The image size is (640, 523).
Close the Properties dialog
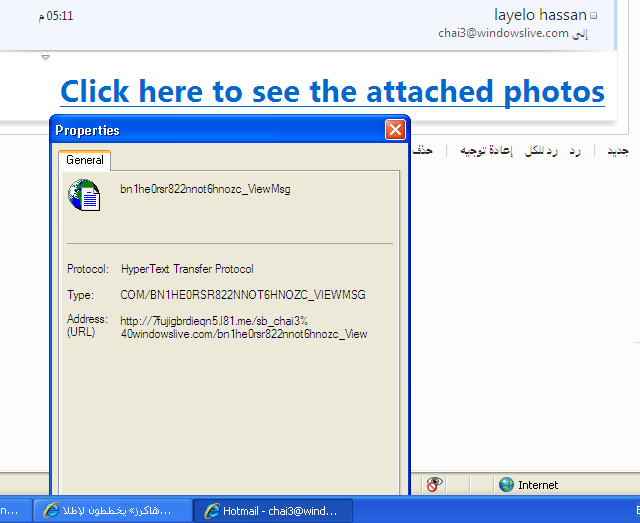coord(395,130)
